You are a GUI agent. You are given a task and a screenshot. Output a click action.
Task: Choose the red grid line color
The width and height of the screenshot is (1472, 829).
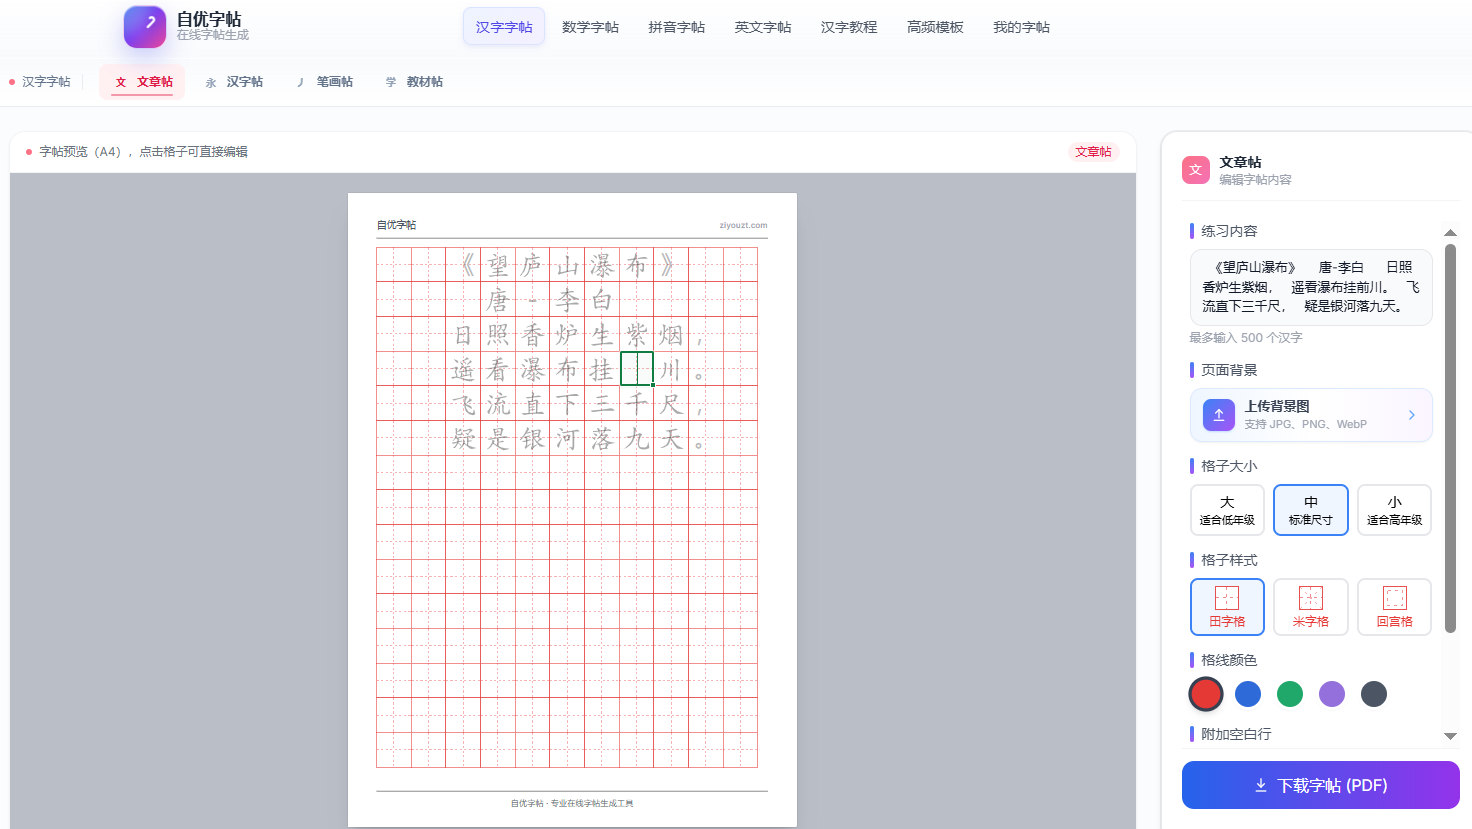1206,694
